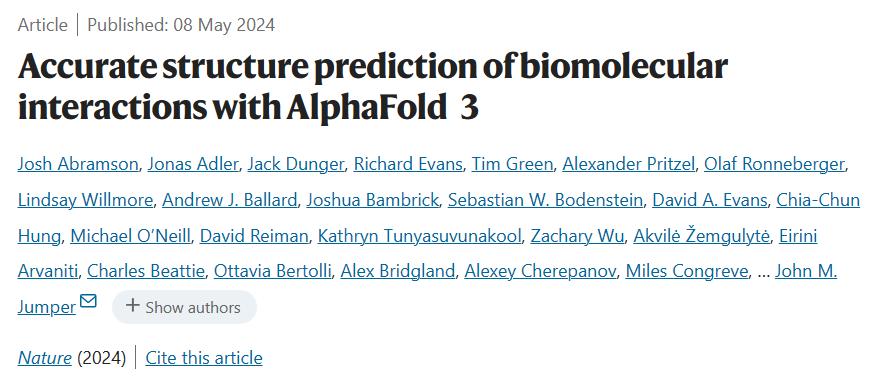Open Jonas Adler author link
The image size is (882, 382).
coord(194,164)
